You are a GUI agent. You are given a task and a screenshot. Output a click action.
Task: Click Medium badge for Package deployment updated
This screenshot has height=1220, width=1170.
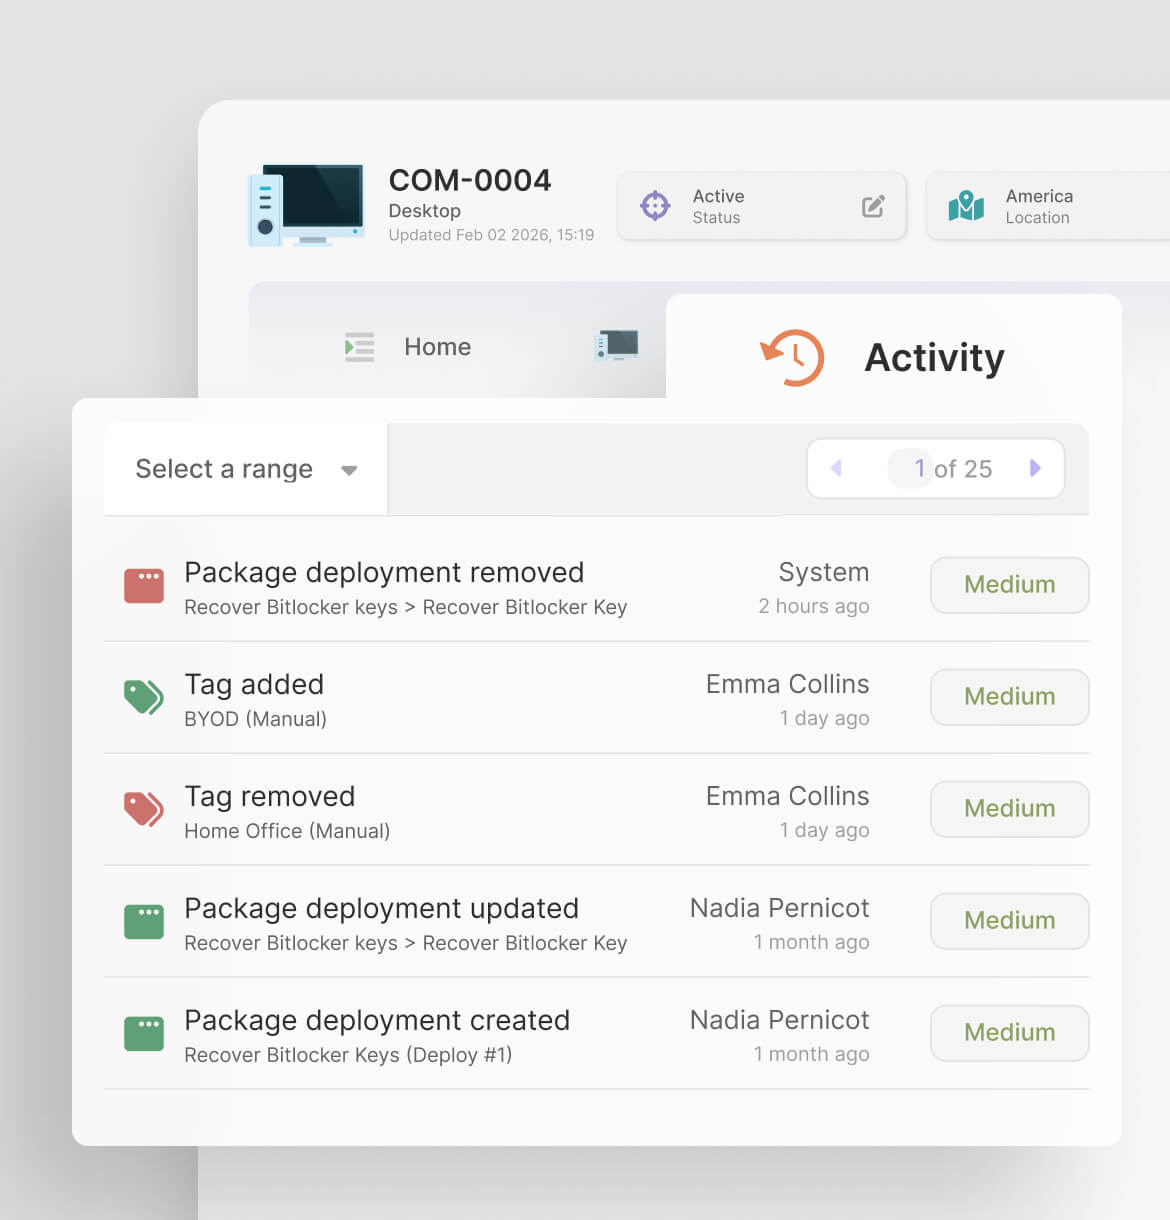(1010, 921)
